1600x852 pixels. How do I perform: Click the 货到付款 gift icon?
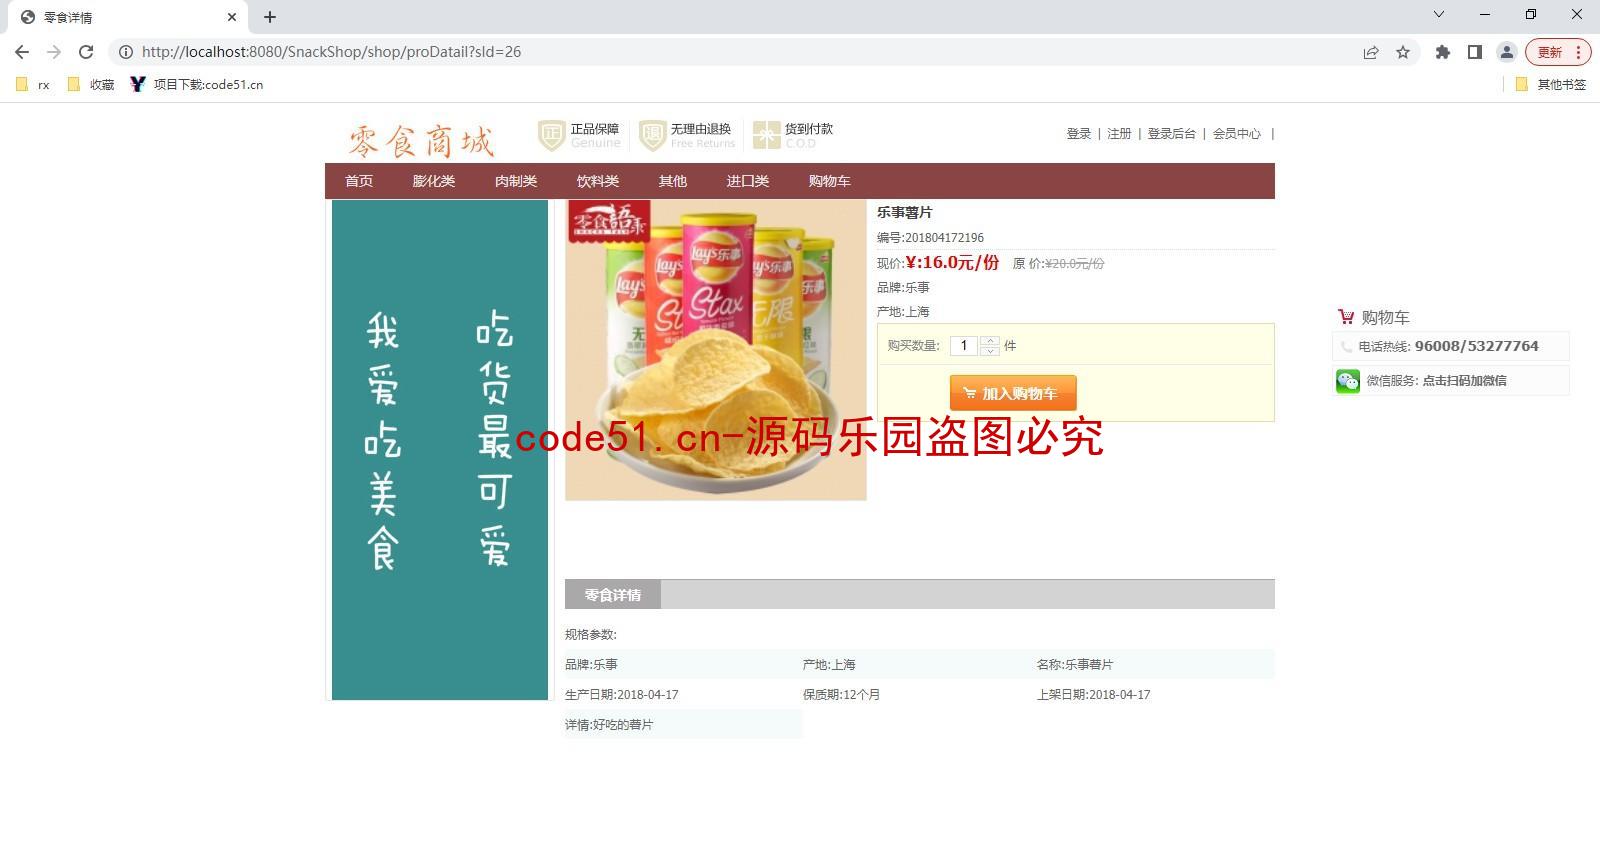click(x=766, y=135)
